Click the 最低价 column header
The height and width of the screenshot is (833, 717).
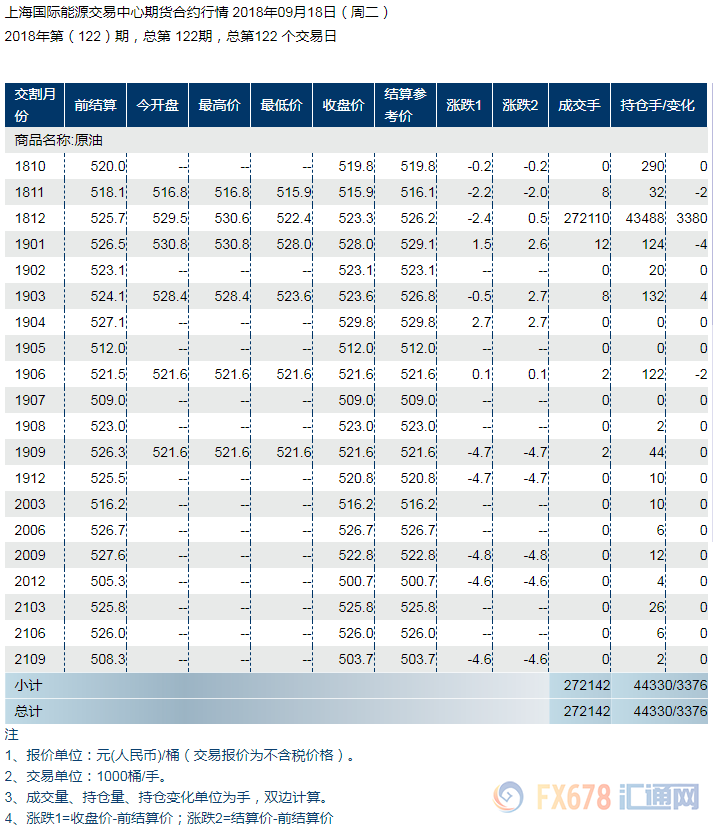point(281,105)
